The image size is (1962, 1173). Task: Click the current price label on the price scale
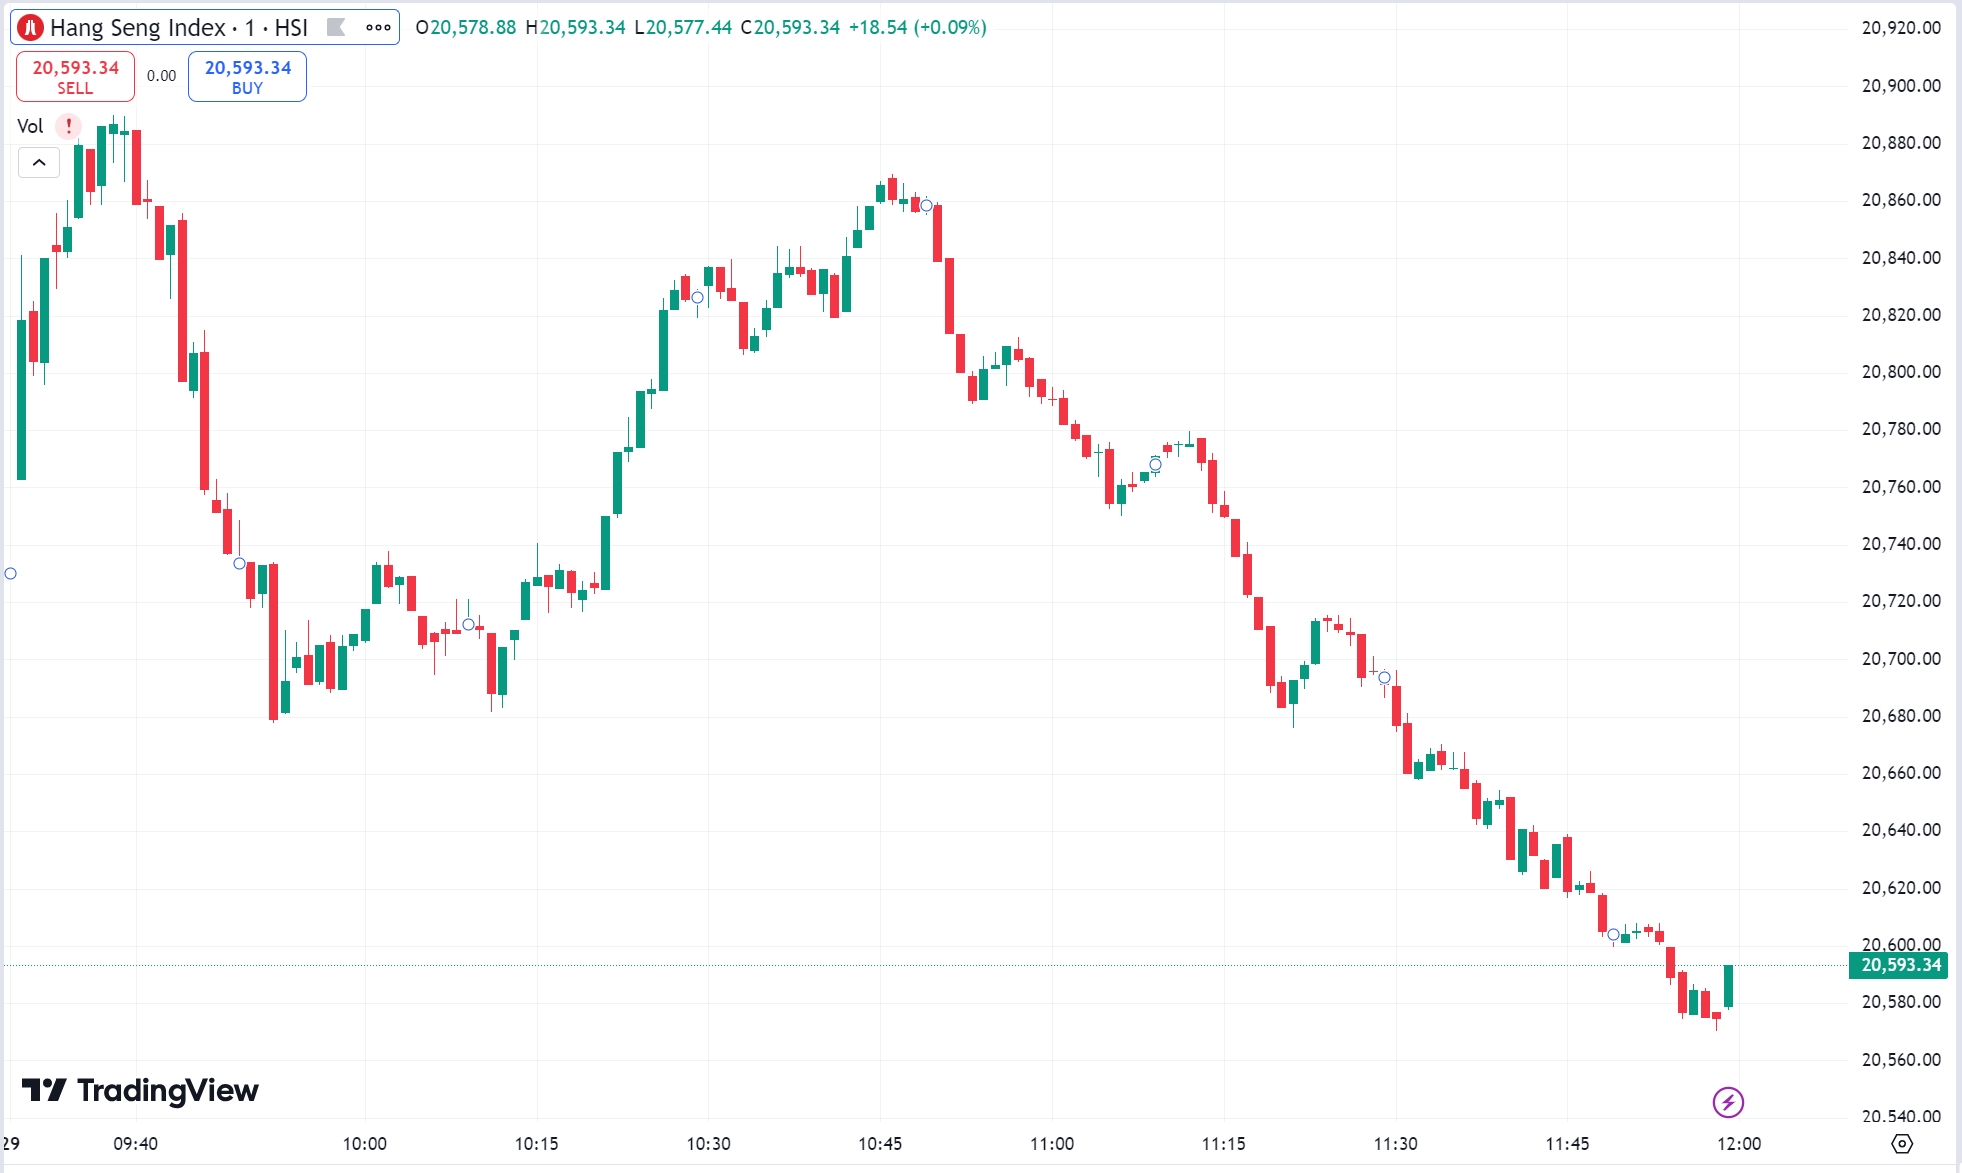point(1897,966)
